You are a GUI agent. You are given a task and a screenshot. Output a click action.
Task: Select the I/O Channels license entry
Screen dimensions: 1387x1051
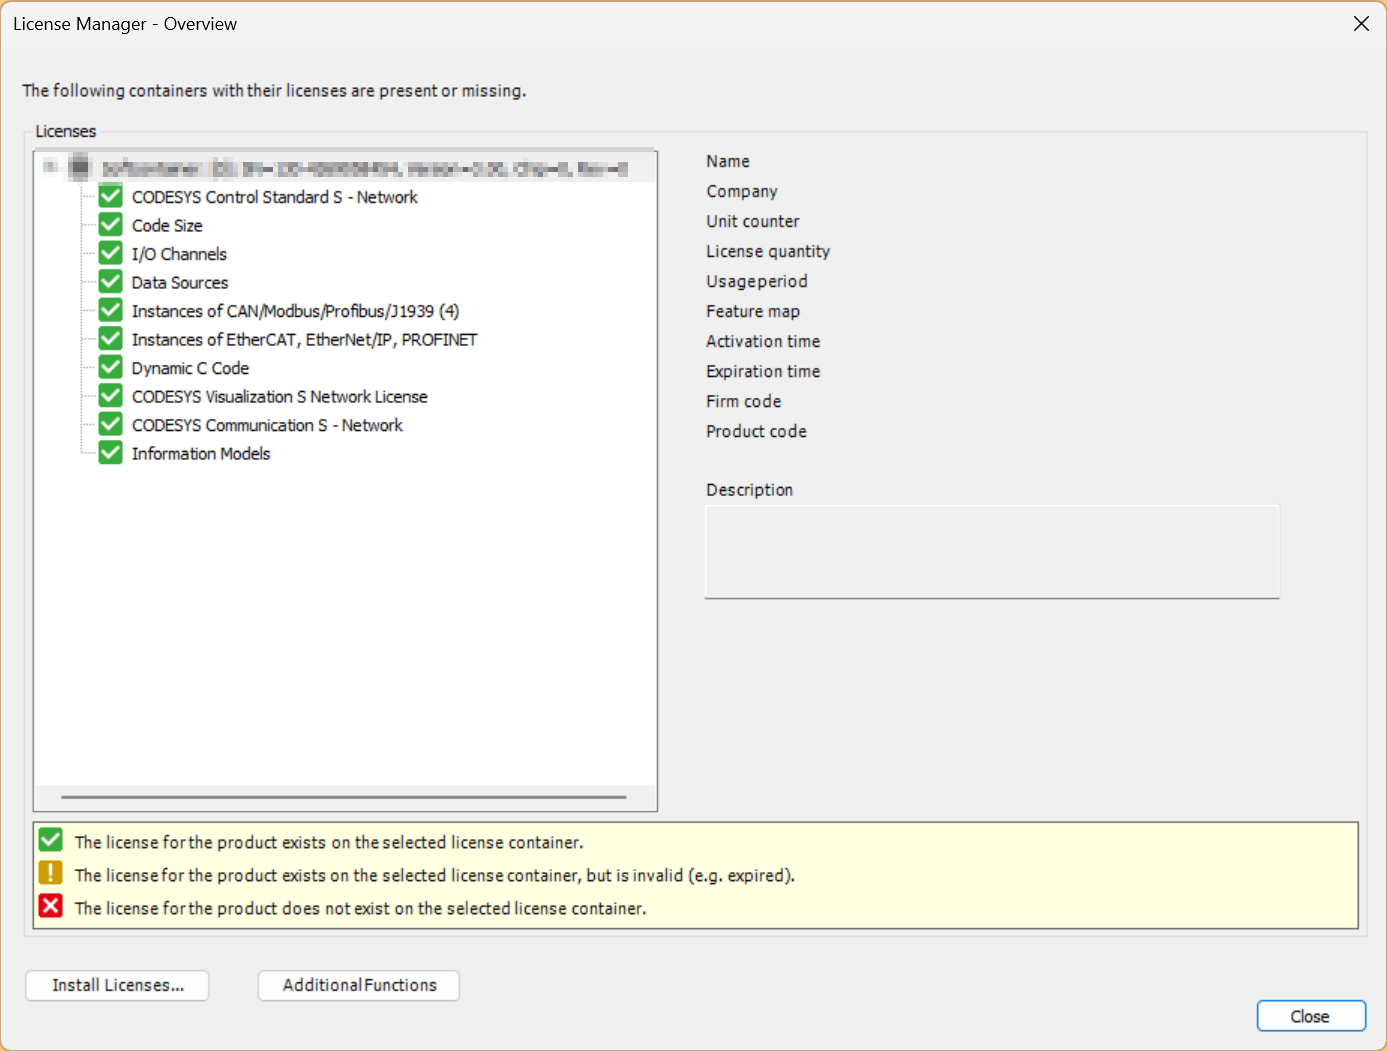pyautogui.click(x=179, y=254)
